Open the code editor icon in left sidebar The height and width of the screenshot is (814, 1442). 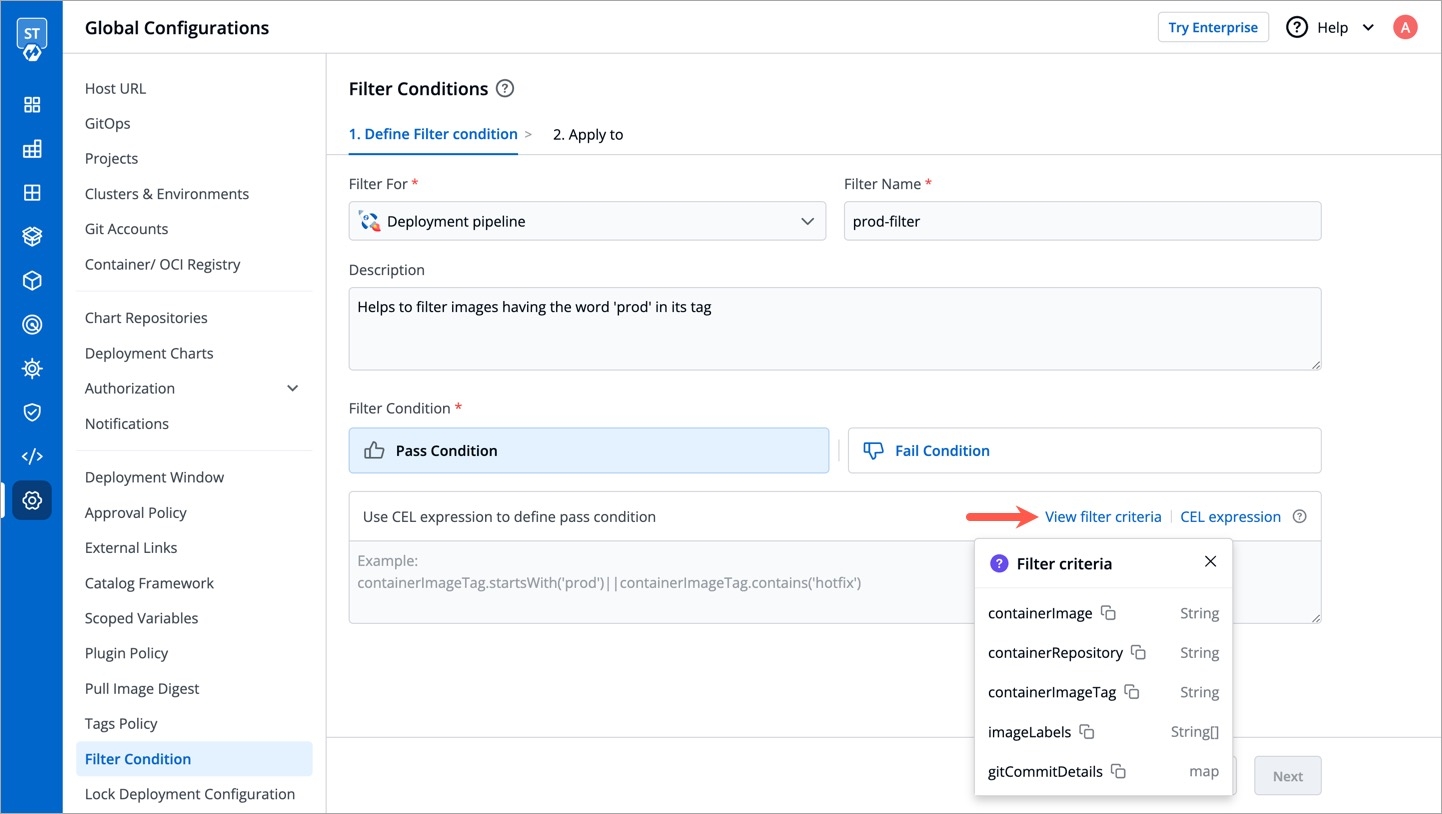[32, 456]
